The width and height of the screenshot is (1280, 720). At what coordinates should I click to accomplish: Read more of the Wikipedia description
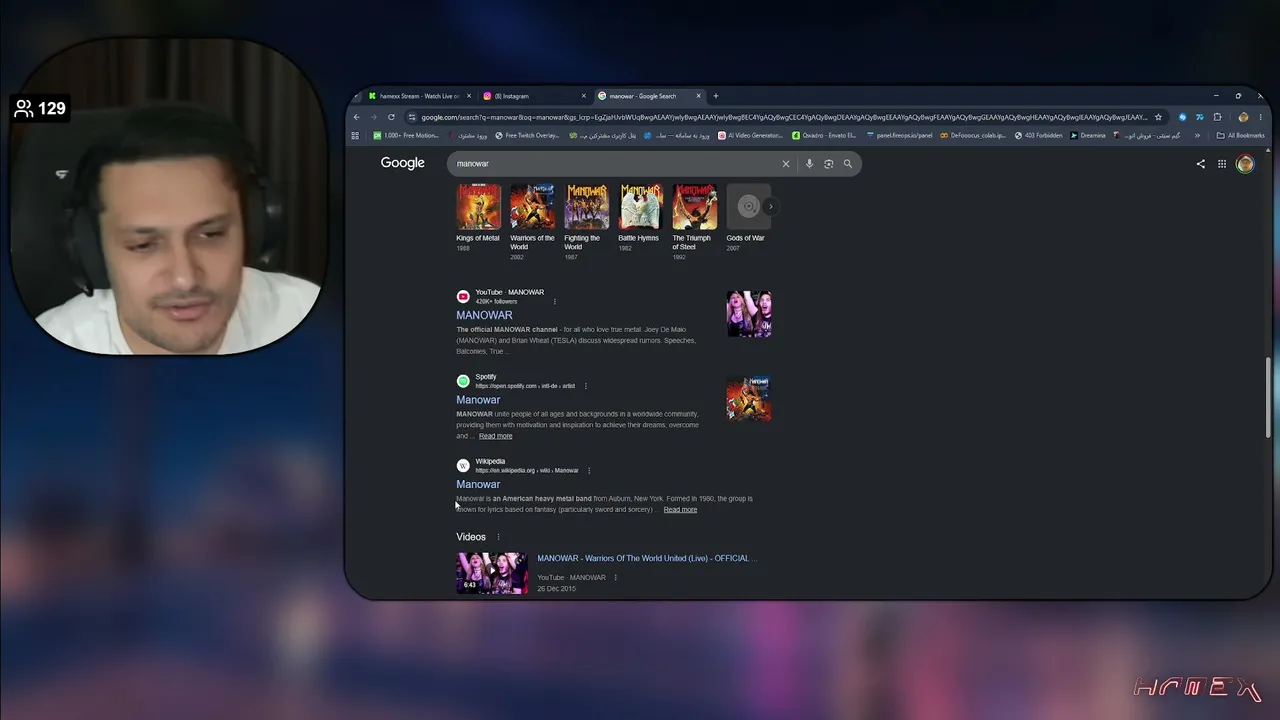[x=680, y=510]
